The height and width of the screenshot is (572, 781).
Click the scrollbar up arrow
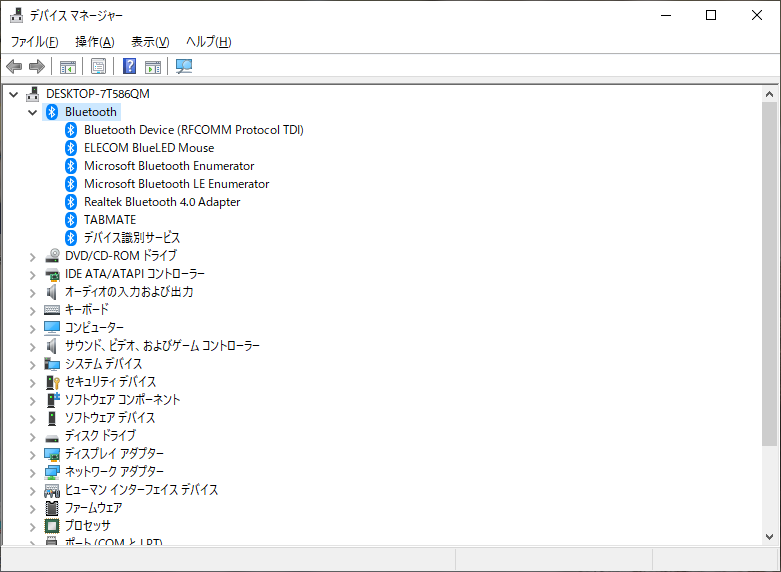tap(770, 94)
